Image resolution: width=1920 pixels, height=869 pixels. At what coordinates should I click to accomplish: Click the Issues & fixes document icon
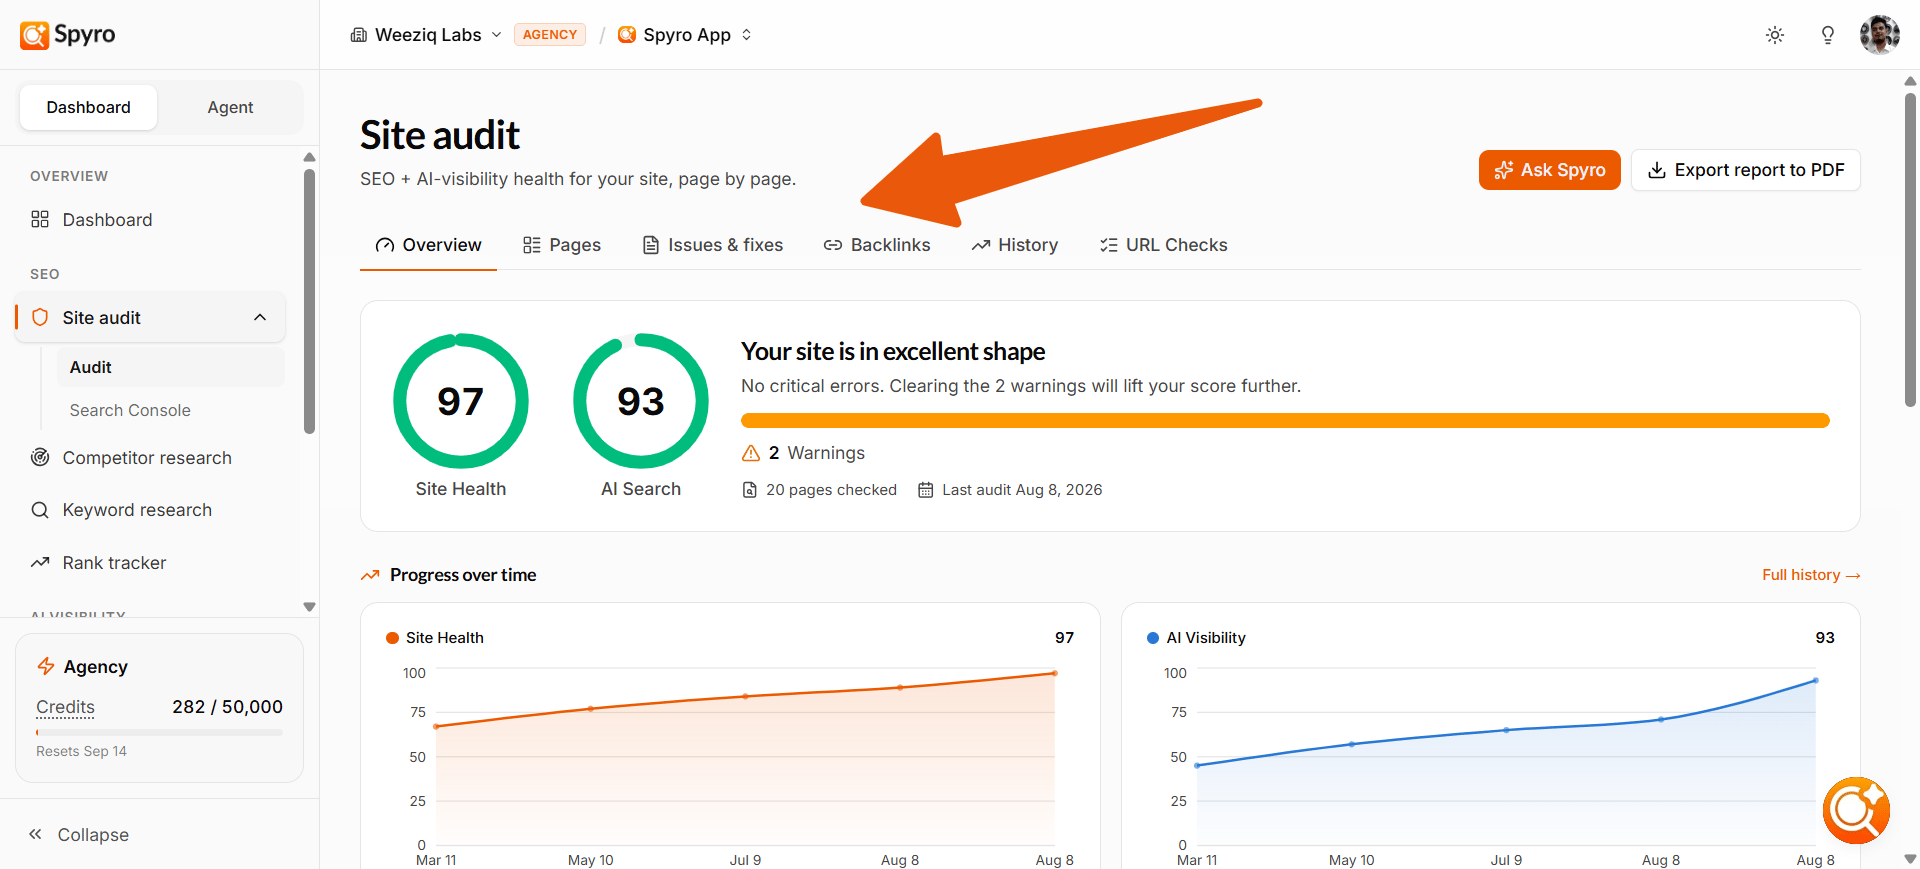[x=650, y=245]
